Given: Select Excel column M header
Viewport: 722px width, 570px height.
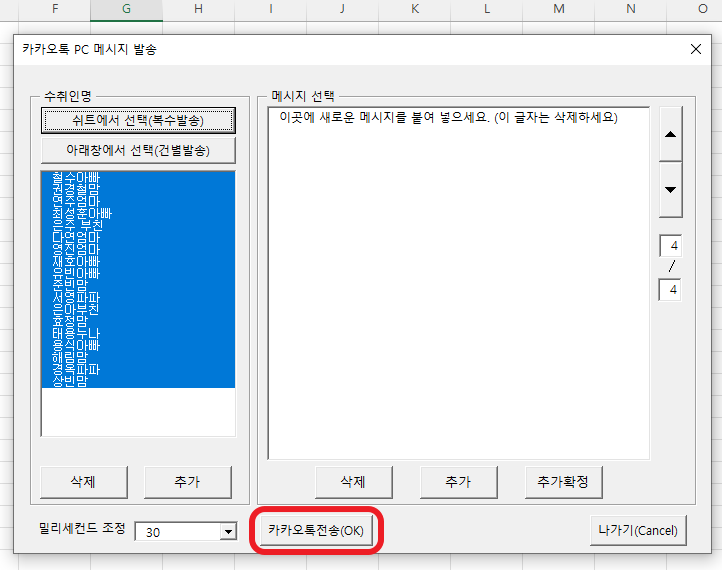Looking at the screenshot, I should click(x=559, y=9).
